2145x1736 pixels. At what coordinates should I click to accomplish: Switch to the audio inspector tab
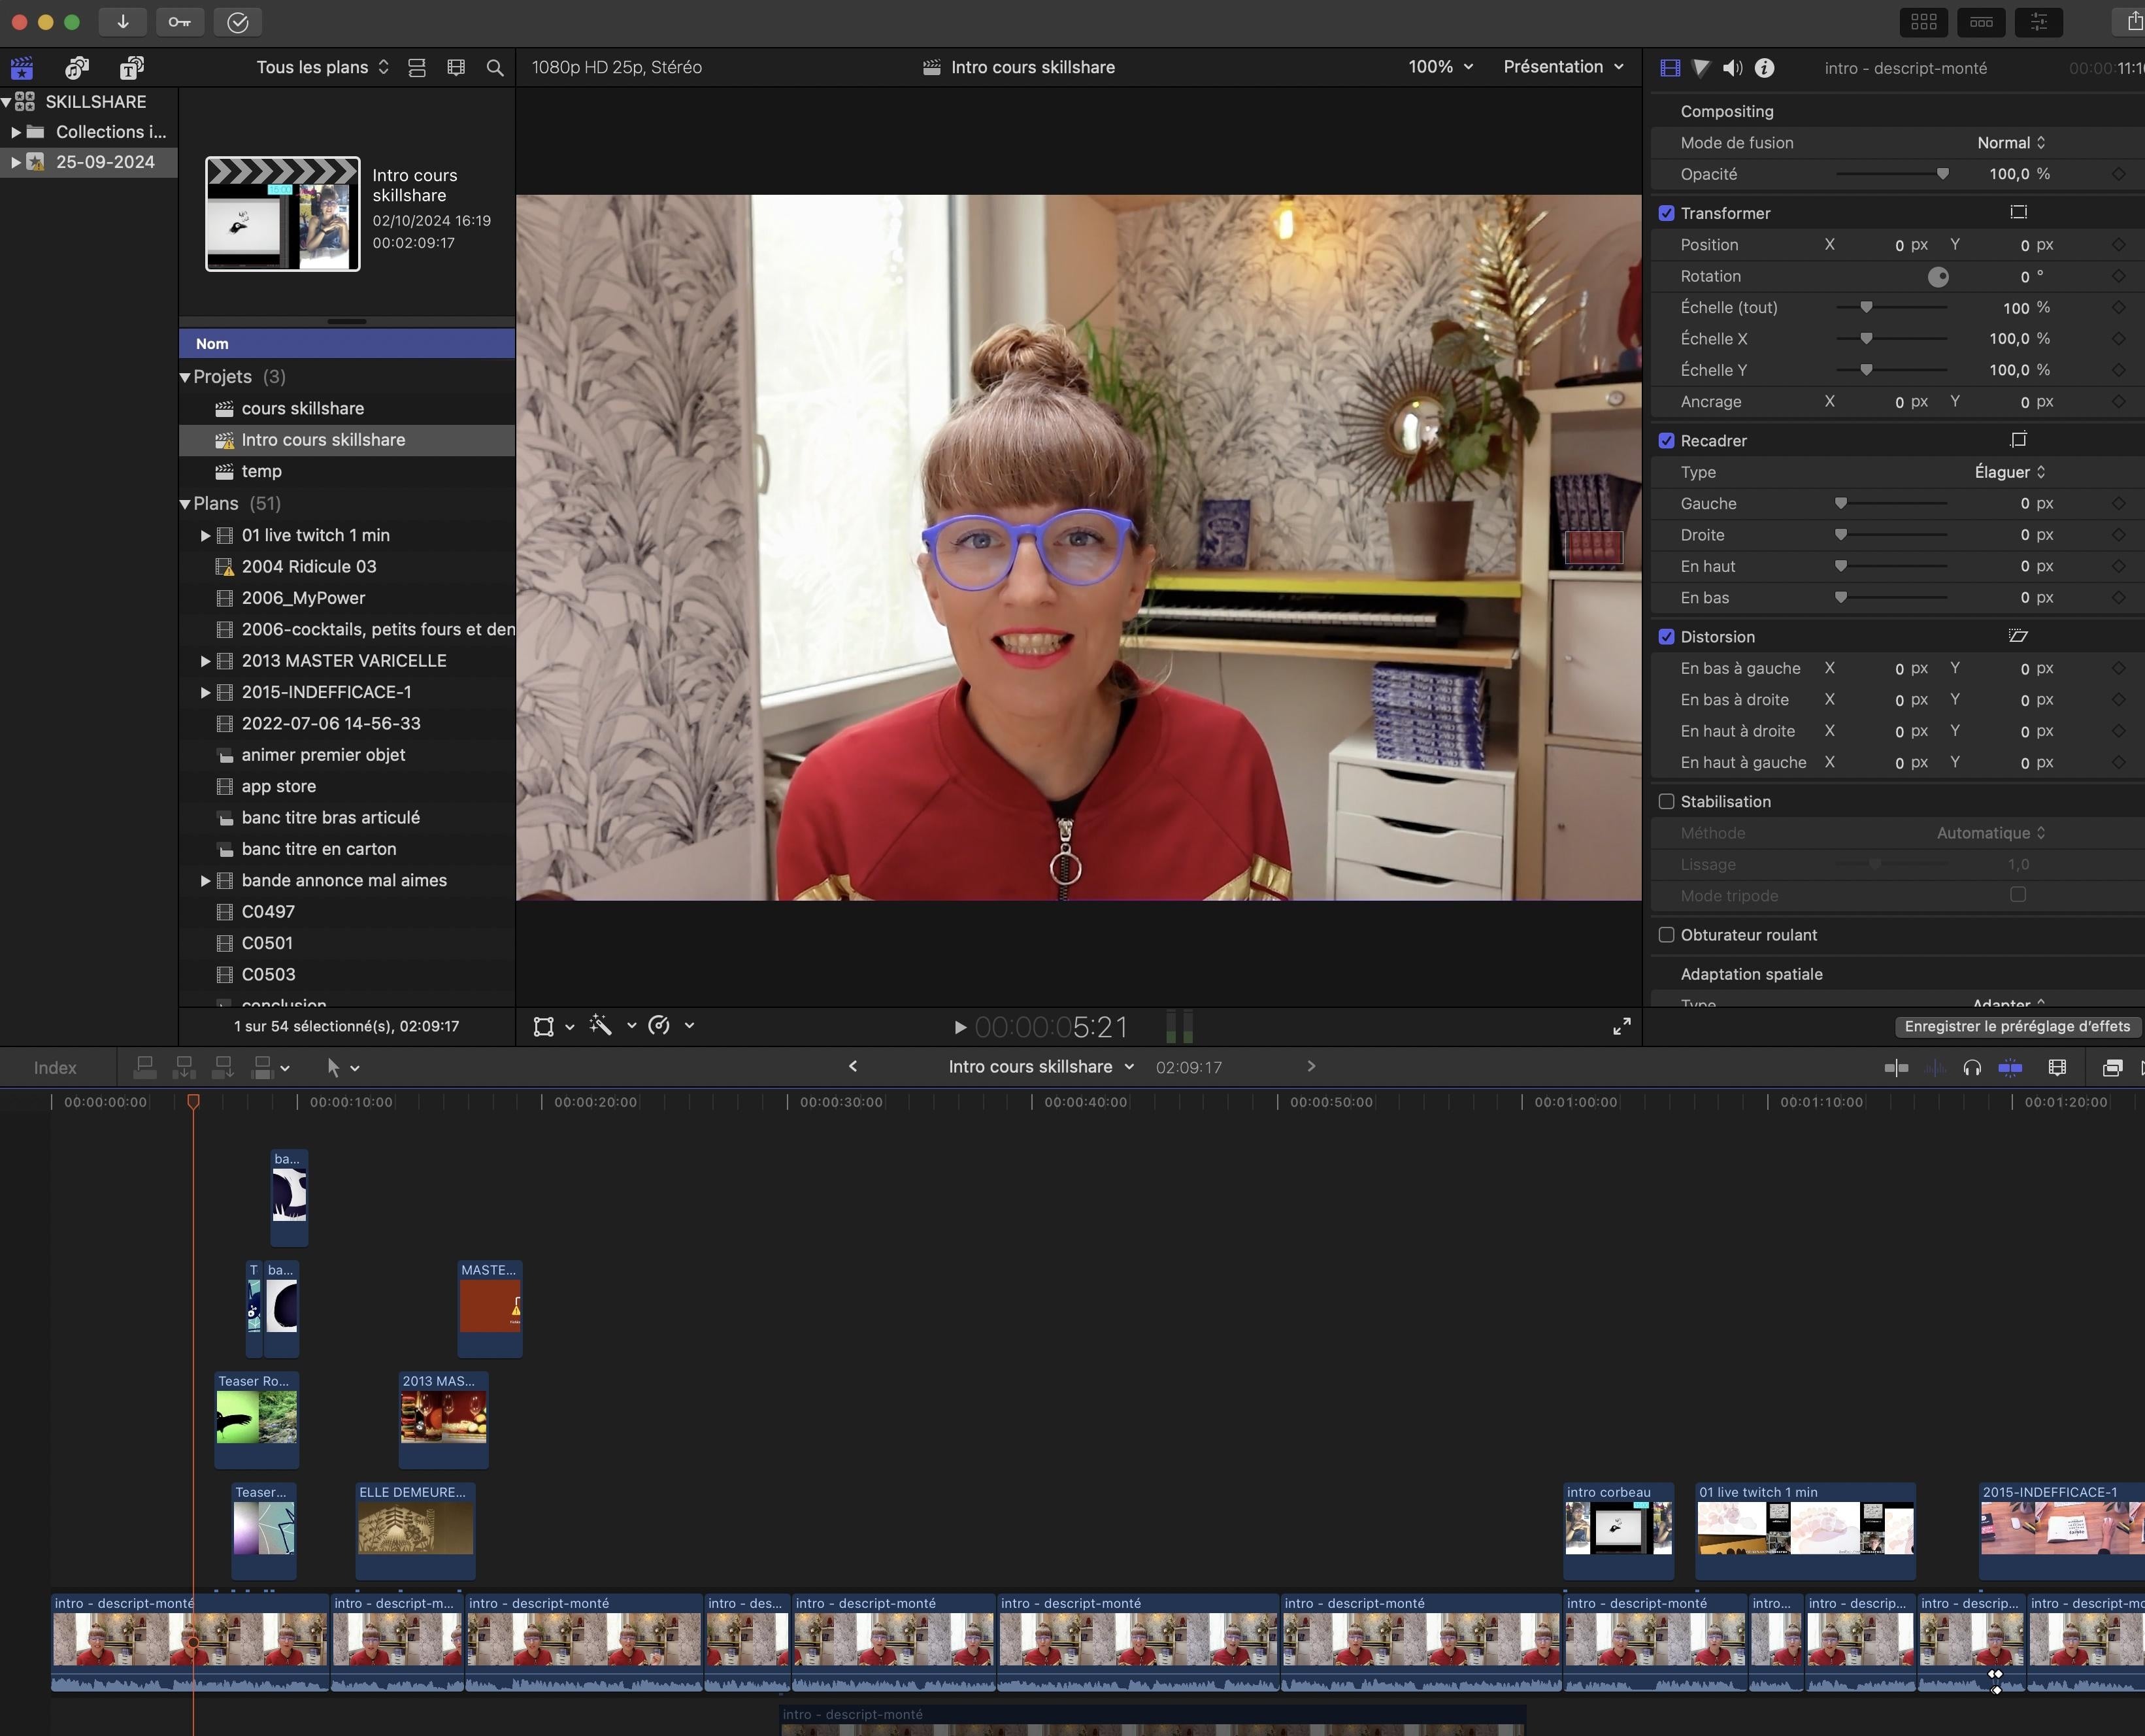tap(1733, 68)
